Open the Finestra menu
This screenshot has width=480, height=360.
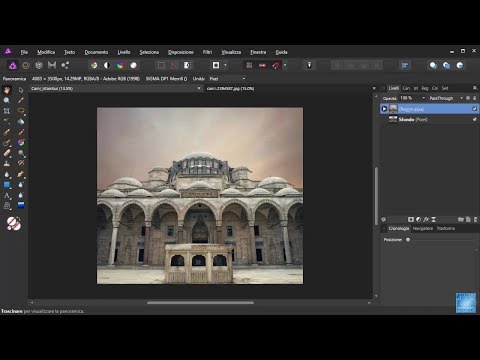[x=258, y=52]
